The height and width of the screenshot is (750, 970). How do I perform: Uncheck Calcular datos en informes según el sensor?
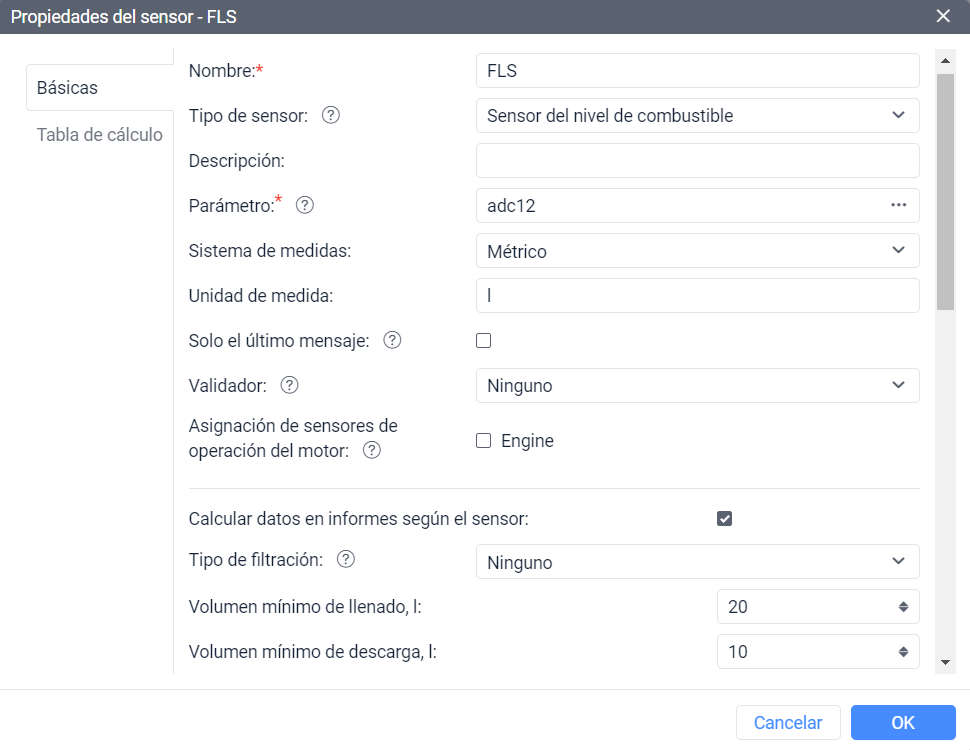click(724, 518)
